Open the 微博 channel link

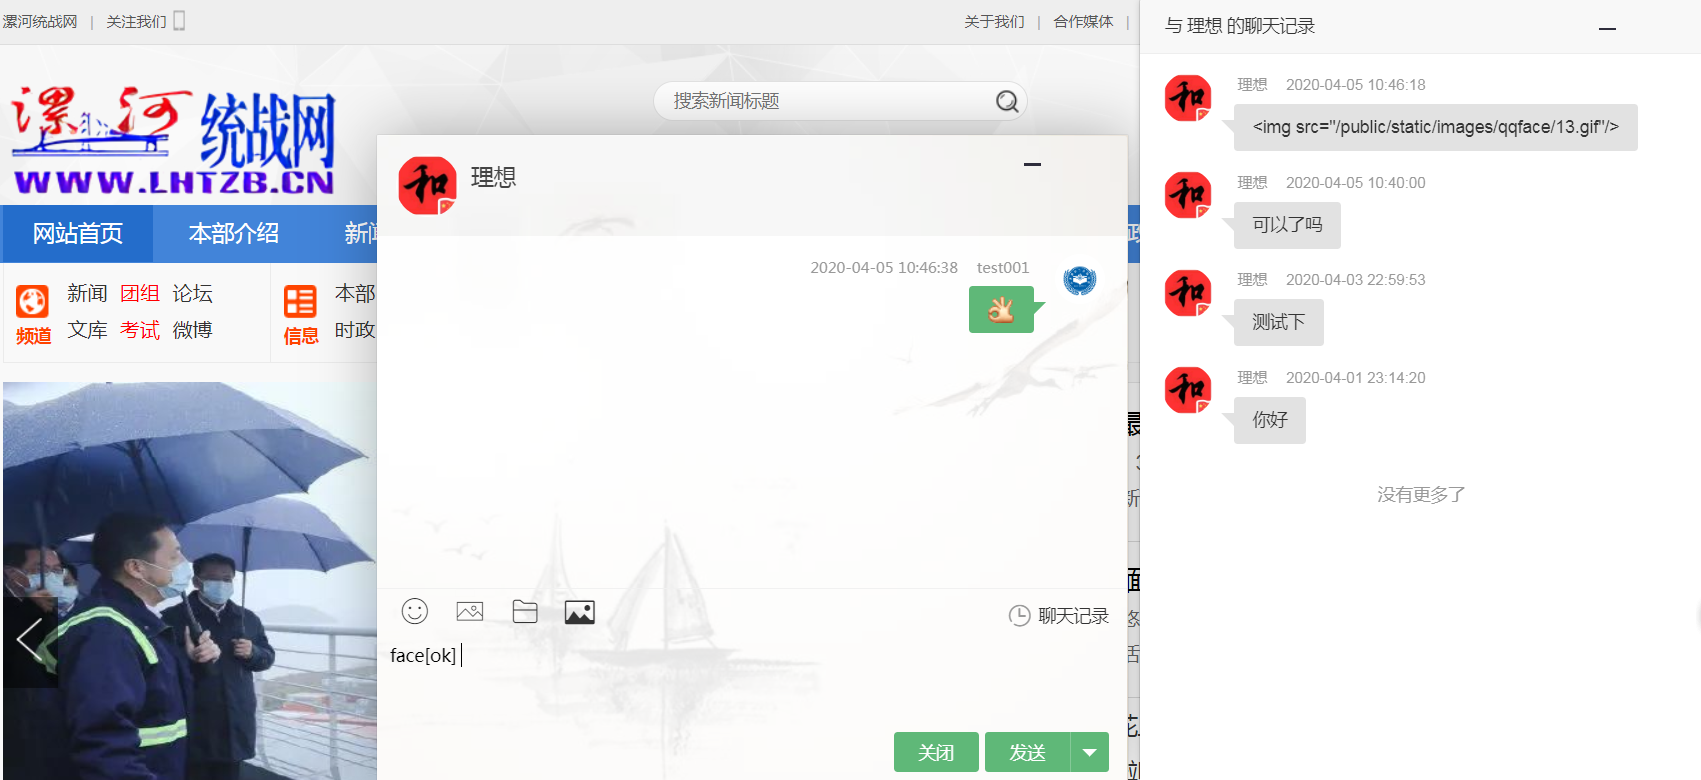coord(192,330)
